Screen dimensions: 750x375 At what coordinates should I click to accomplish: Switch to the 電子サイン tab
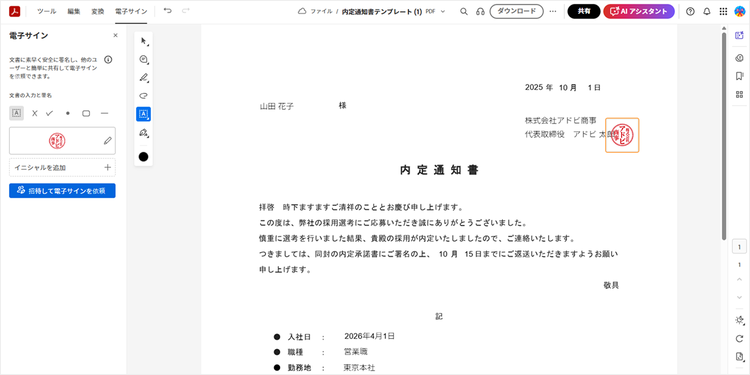131,11
